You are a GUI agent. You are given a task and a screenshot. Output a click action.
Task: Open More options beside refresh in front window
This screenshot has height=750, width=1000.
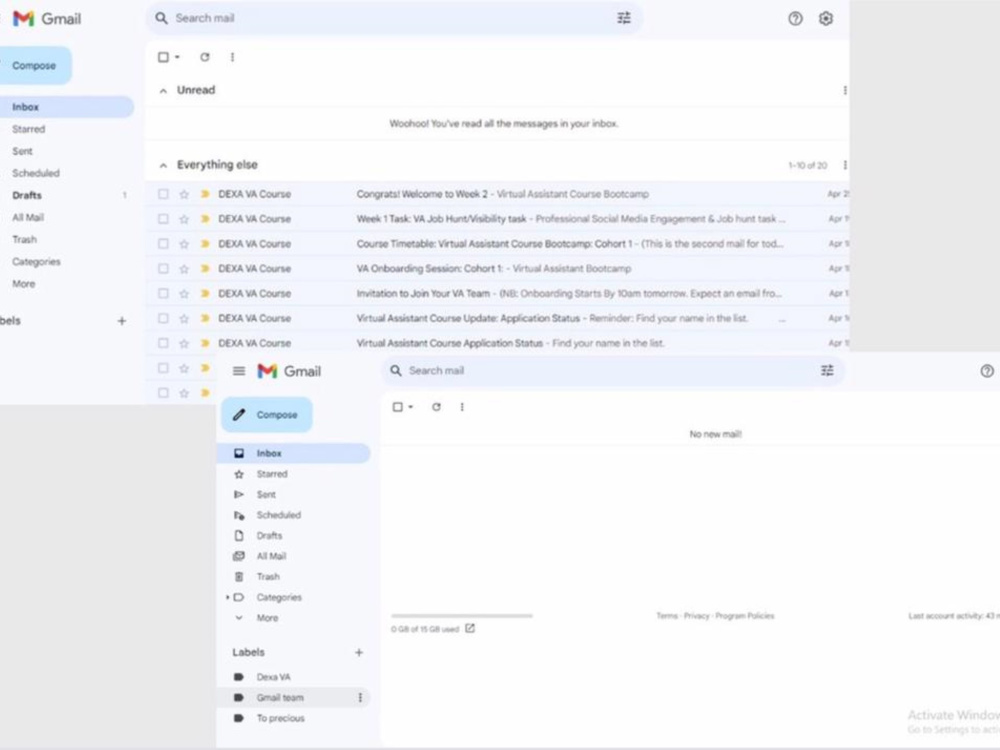tap(462, 407)
